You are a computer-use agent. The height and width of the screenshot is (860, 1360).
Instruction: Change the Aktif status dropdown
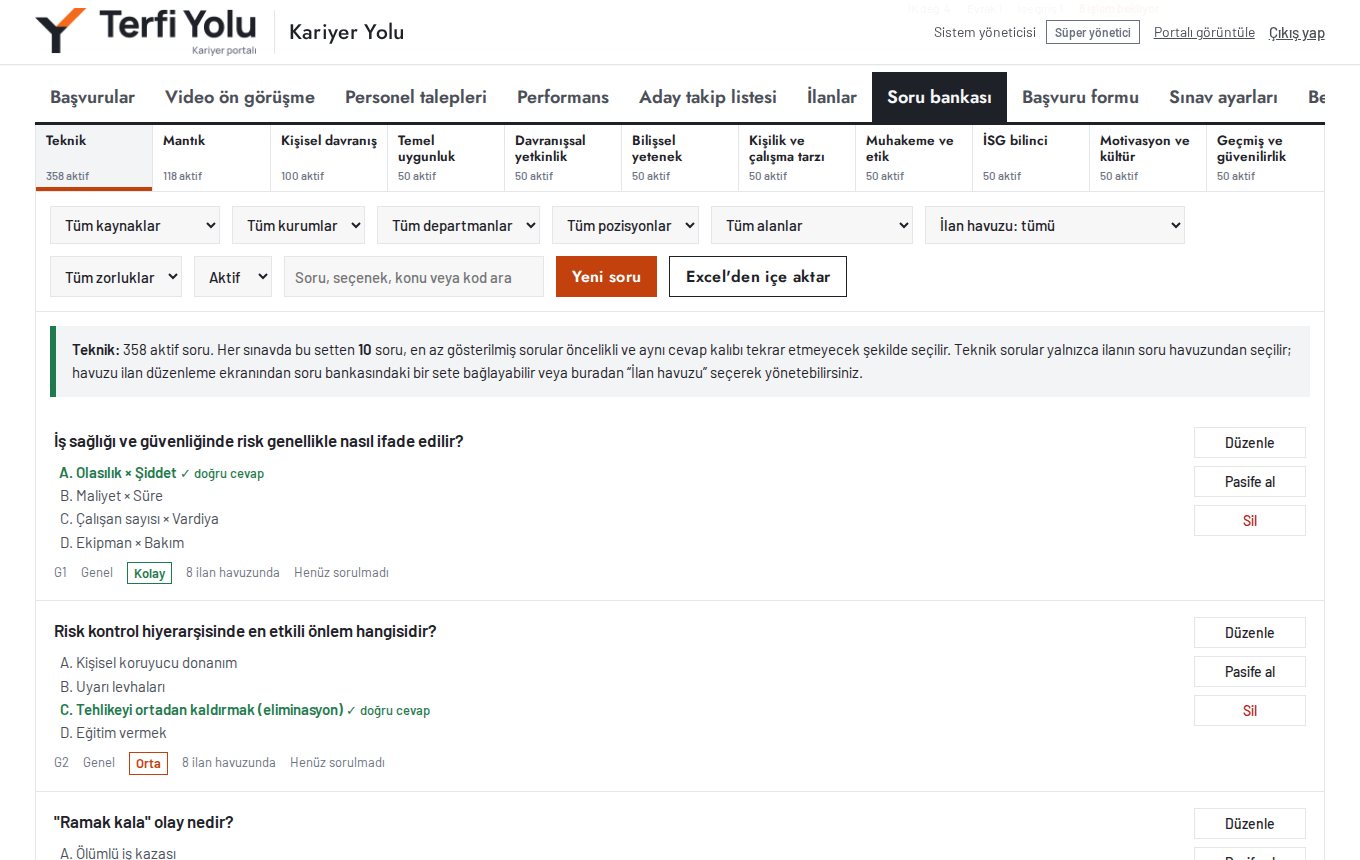[233, 277]
